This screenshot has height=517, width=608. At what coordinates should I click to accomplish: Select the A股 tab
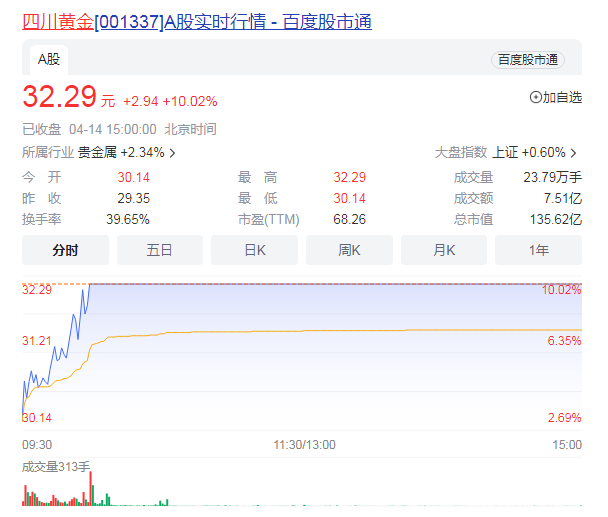[49, 59]
